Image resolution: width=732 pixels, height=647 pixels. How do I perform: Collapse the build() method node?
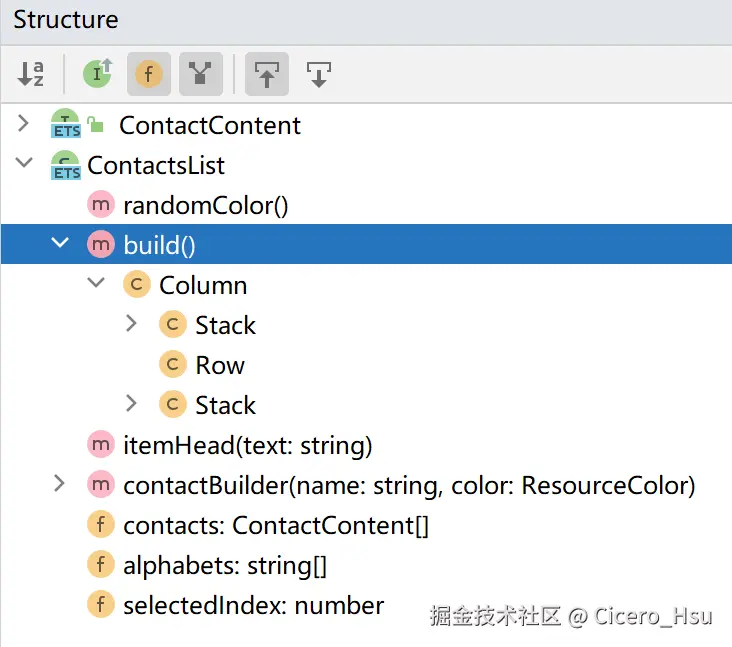coord(60,245)
